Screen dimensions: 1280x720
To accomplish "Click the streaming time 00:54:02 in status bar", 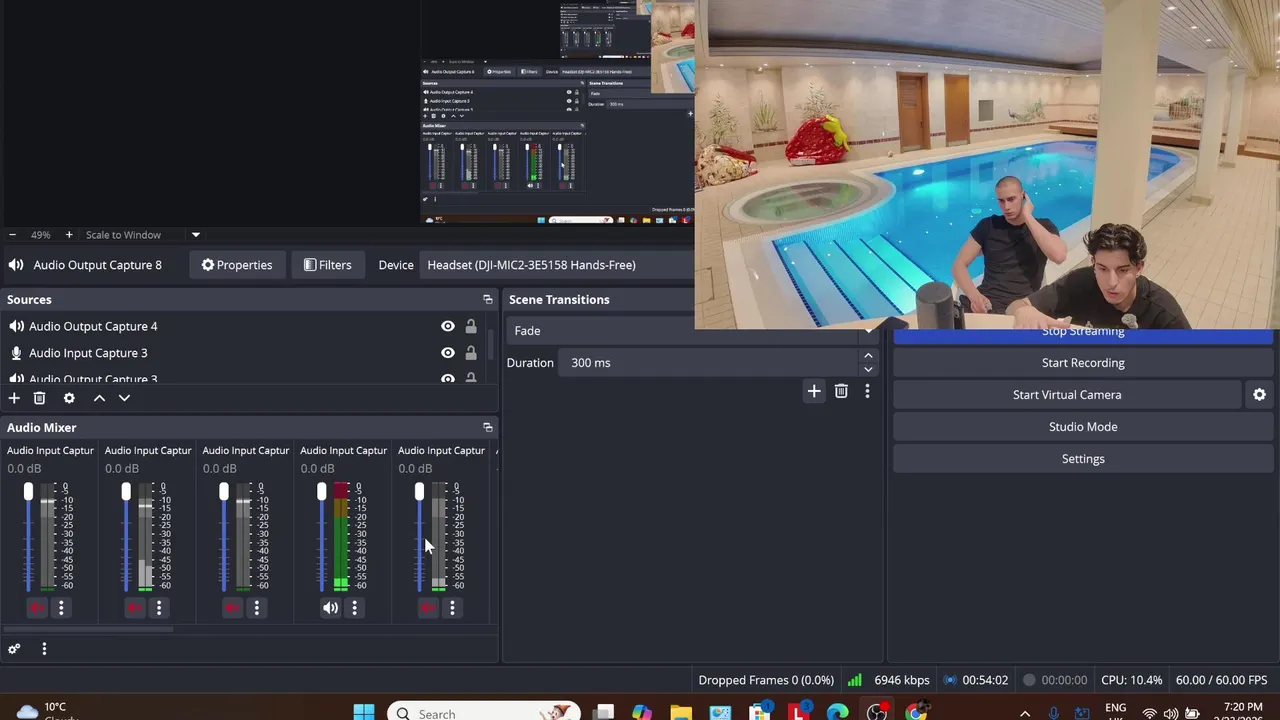I will coord(985,680).
